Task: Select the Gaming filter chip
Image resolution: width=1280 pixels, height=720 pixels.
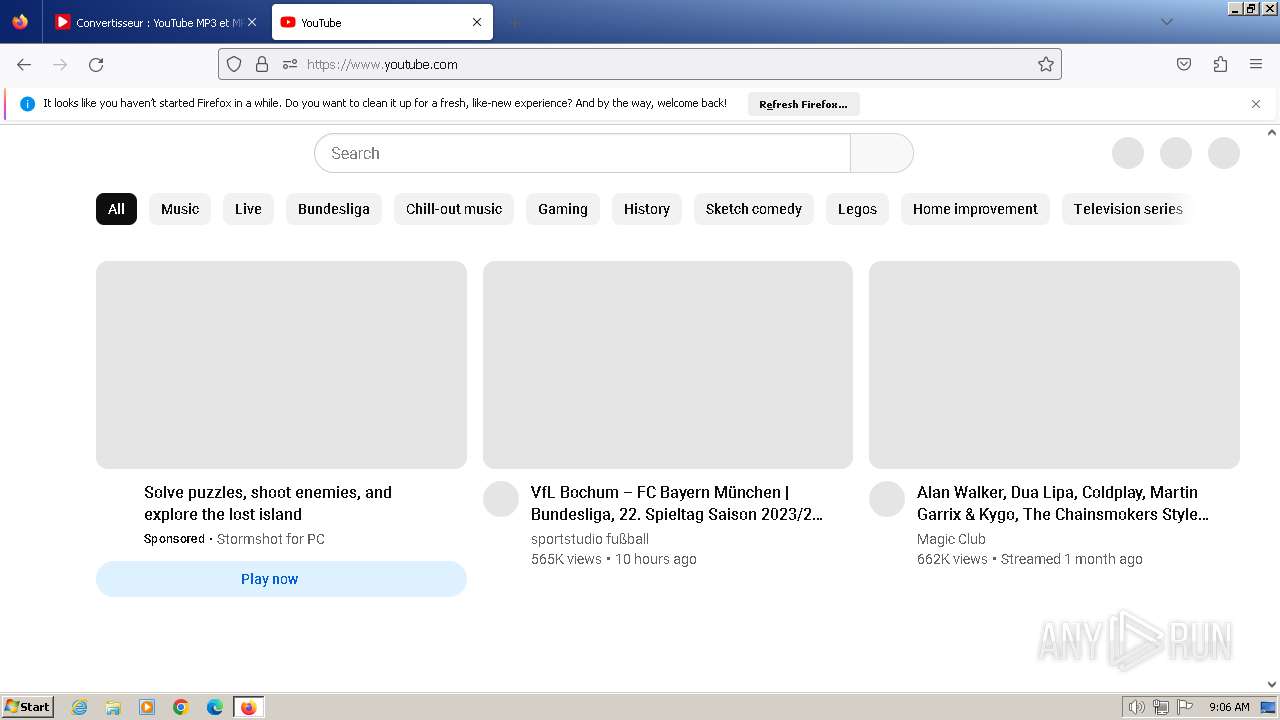Action: (563, 209)
